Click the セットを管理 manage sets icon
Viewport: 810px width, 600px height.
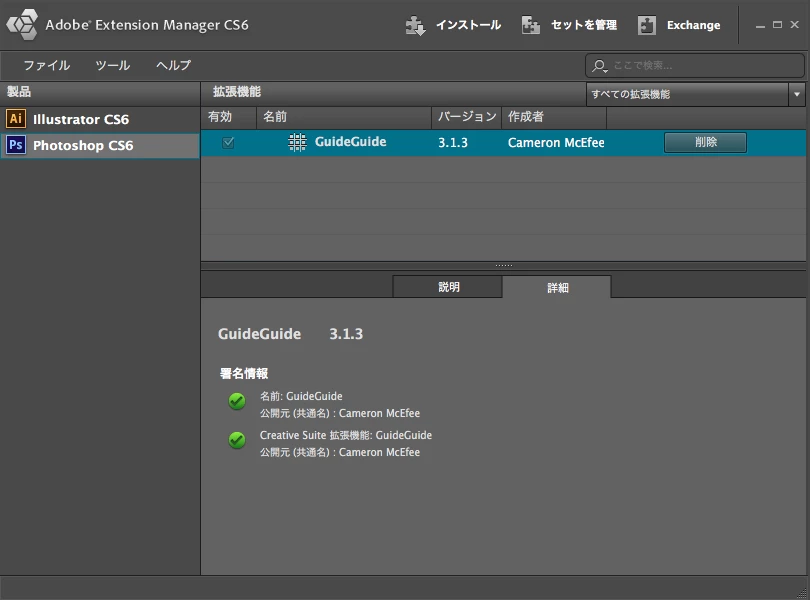coord(531,25)
